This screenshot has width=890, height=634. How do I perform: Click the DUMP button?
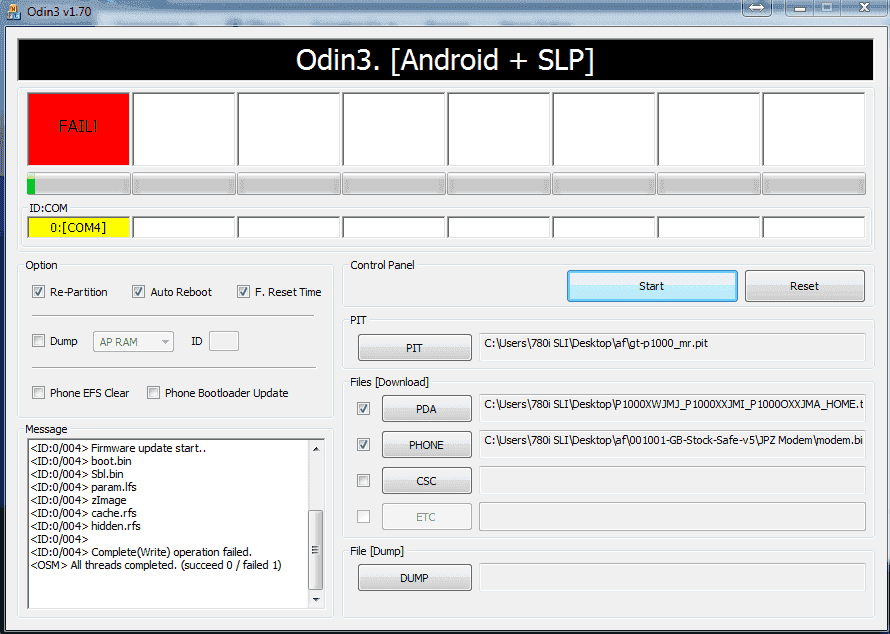[x=414, y=578]
